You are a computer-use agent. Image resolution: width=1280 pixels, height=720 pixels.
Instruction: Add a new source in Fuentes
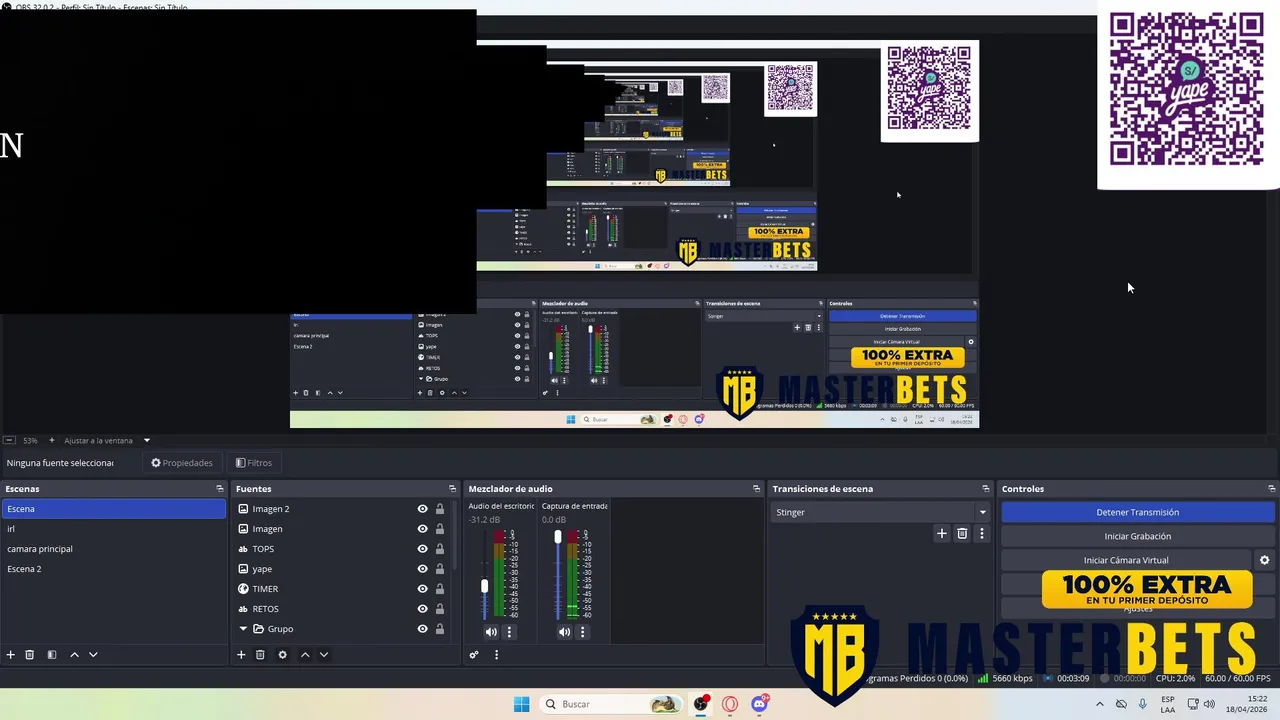click(241, 655)
